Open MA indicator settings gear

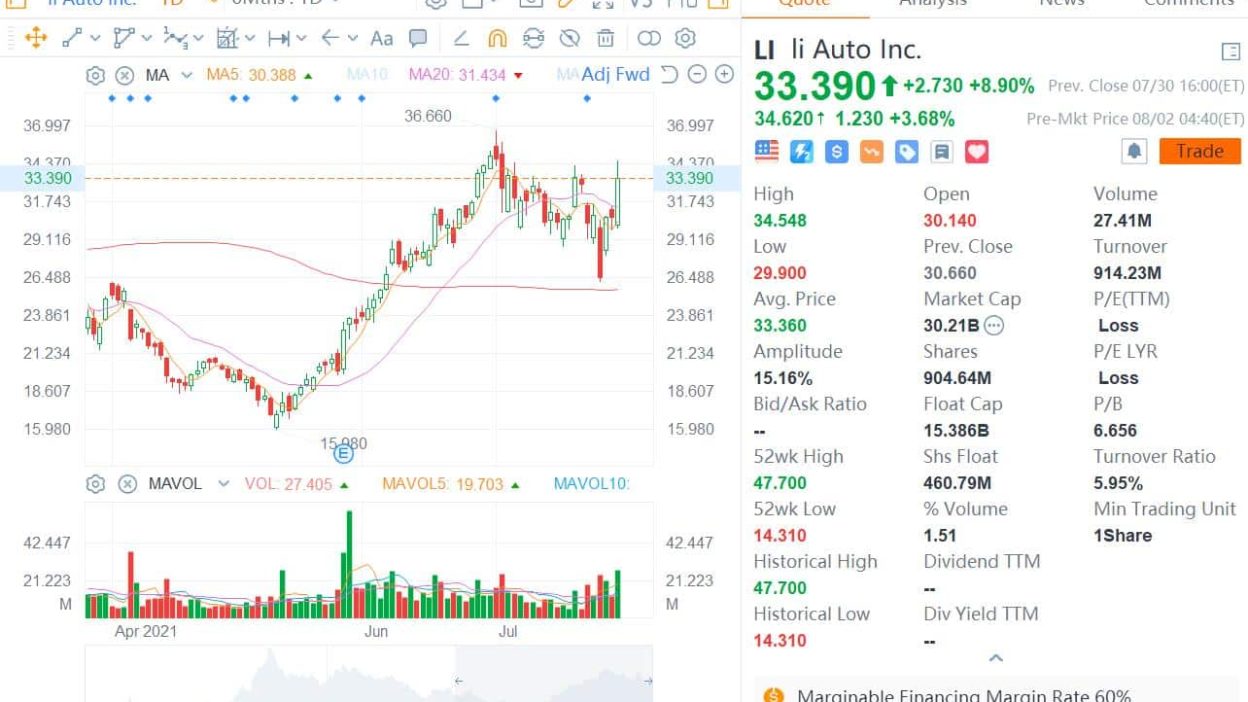tap(96, 75)
